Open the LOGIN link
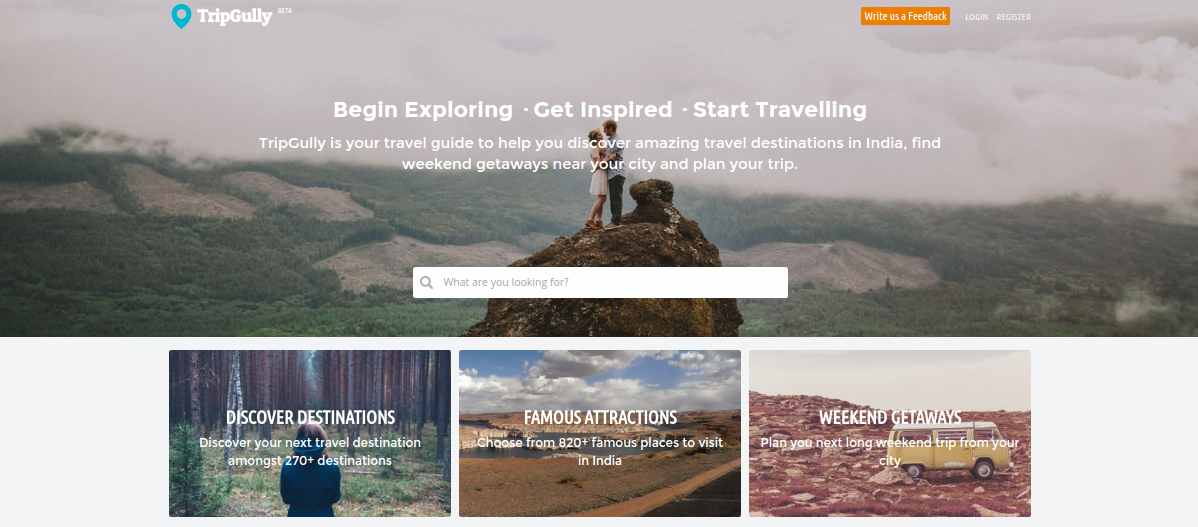1198x527 pixels. pyautogui.click(x=976, y=17)
